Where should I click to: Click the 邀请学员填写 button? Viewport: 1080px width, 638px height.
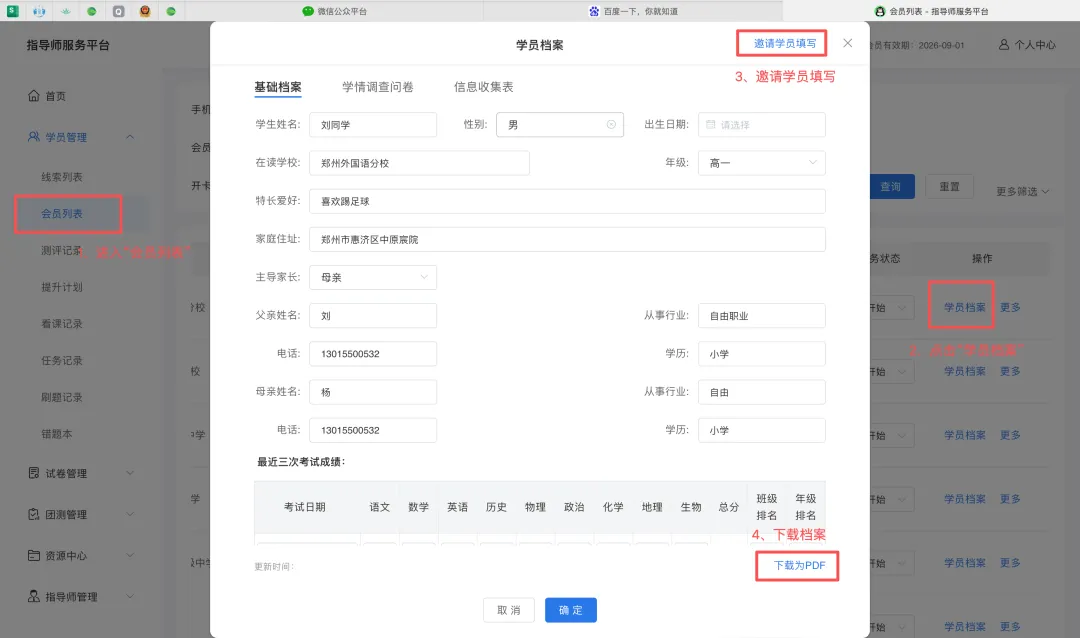pos(782,42)
